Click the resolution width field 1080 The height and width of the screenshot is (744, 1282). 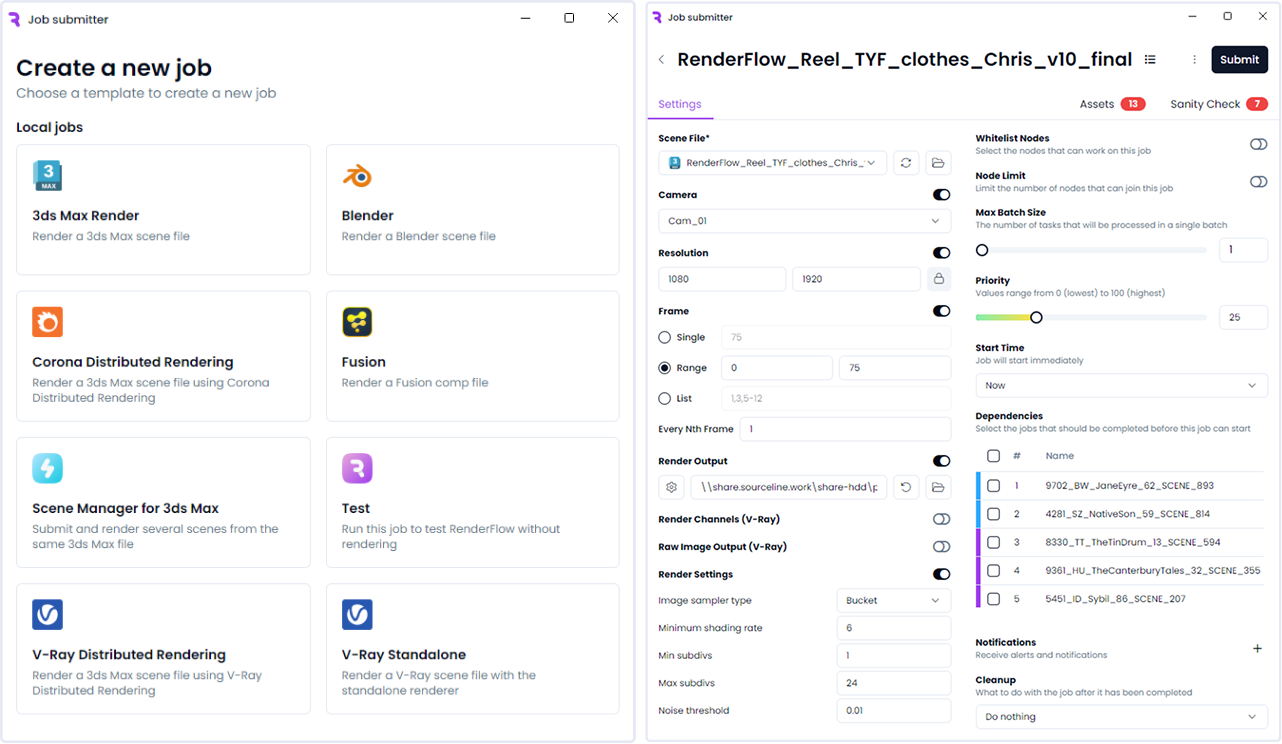tap(722, 279)
